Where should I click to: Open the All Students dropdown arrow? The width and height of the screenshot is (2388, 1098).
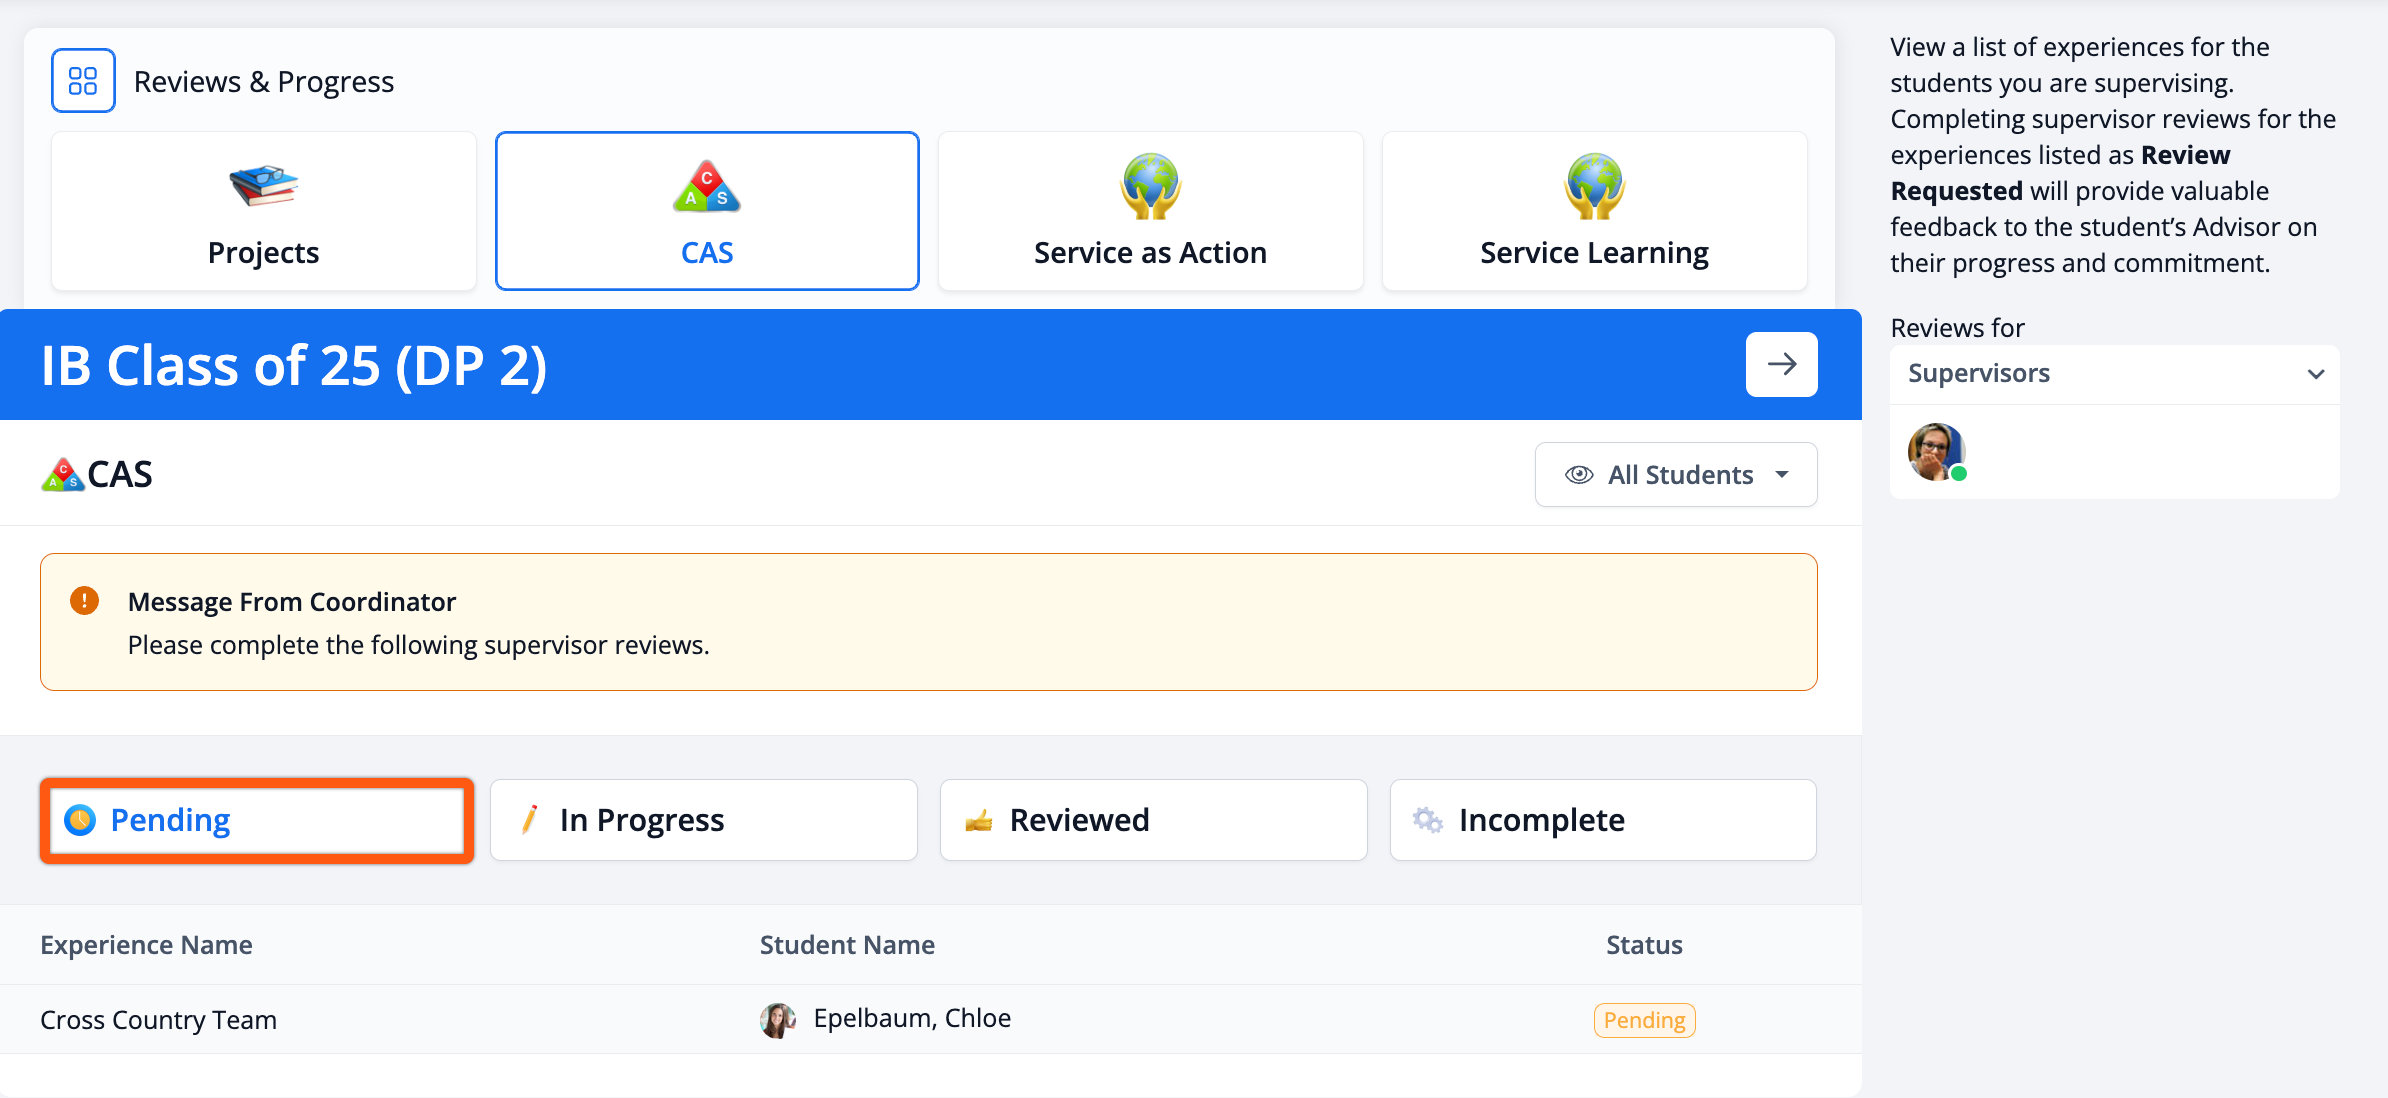point(1782,475)
